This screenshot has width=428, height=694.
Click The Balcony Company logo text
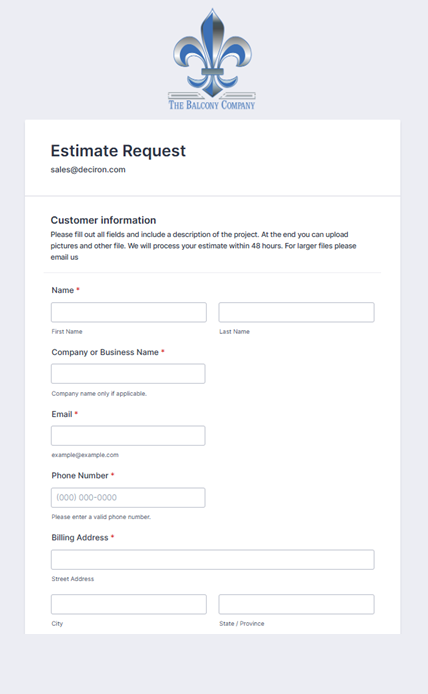[212, 105]
